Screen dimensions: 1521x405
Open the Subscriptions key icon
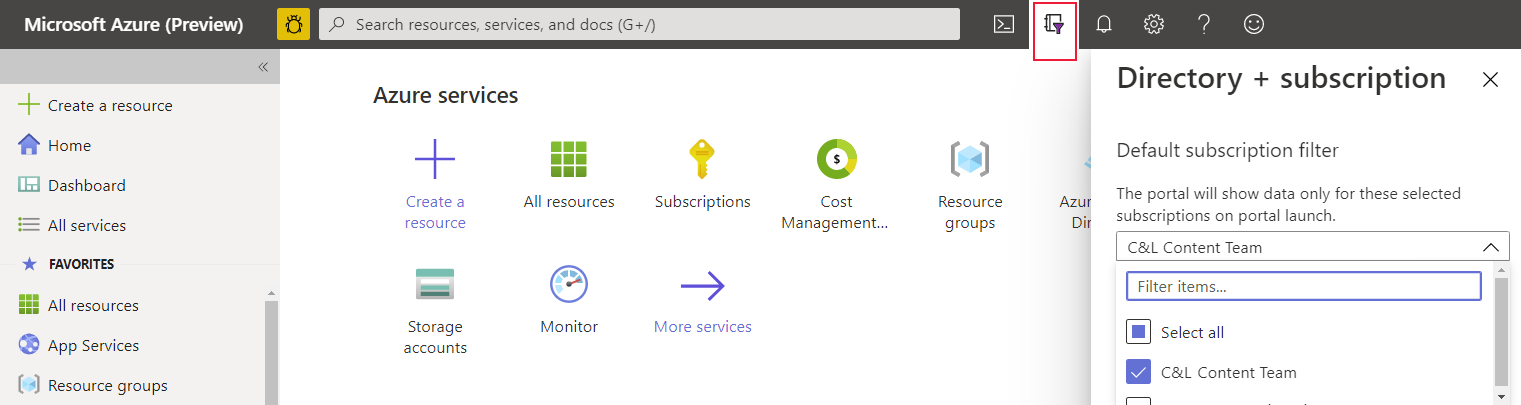(x=702, y=160)
